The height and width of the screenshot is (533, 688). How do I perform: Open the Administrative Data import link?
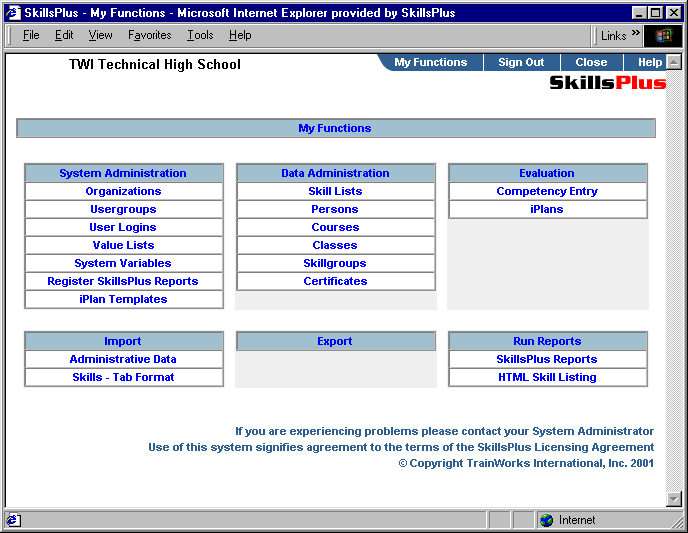[123, 359]
